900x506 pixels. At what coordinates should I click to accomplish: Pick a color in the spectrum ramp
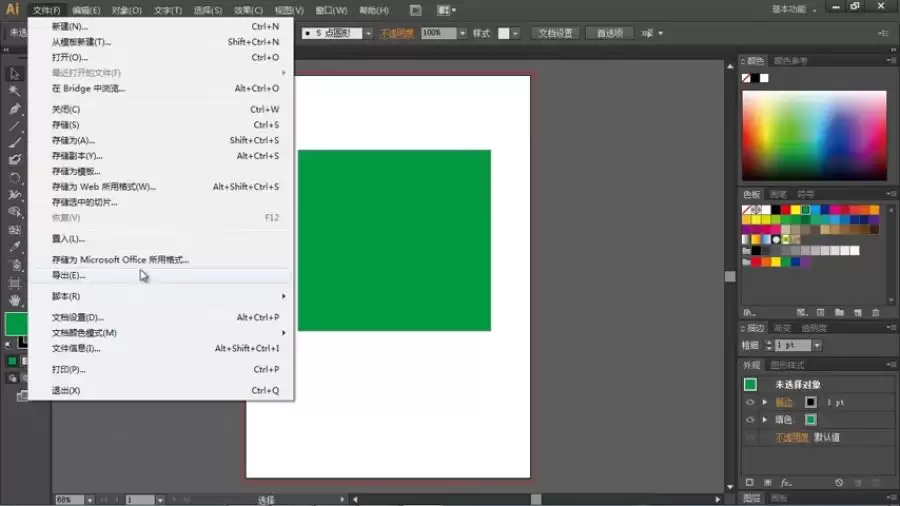coord(814,135)
